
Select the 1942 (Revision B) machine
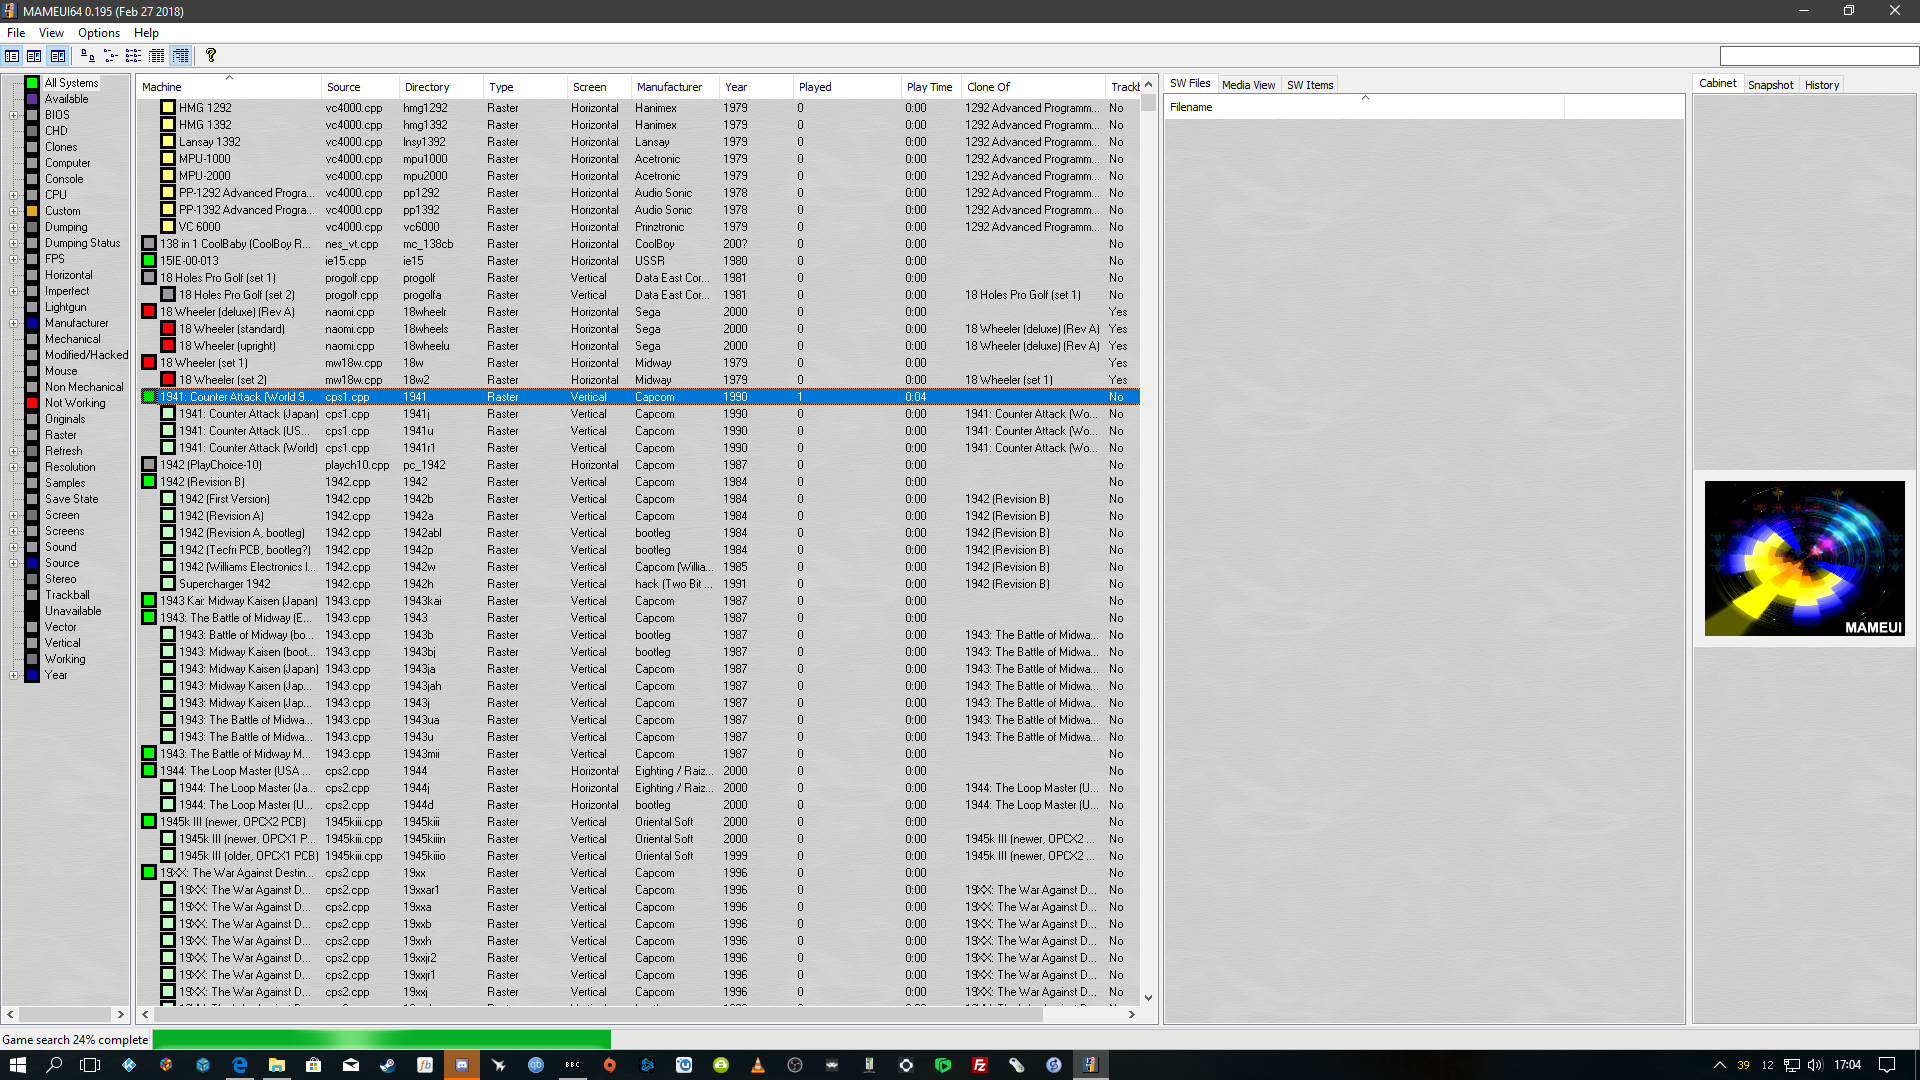[x=640, y=482]
